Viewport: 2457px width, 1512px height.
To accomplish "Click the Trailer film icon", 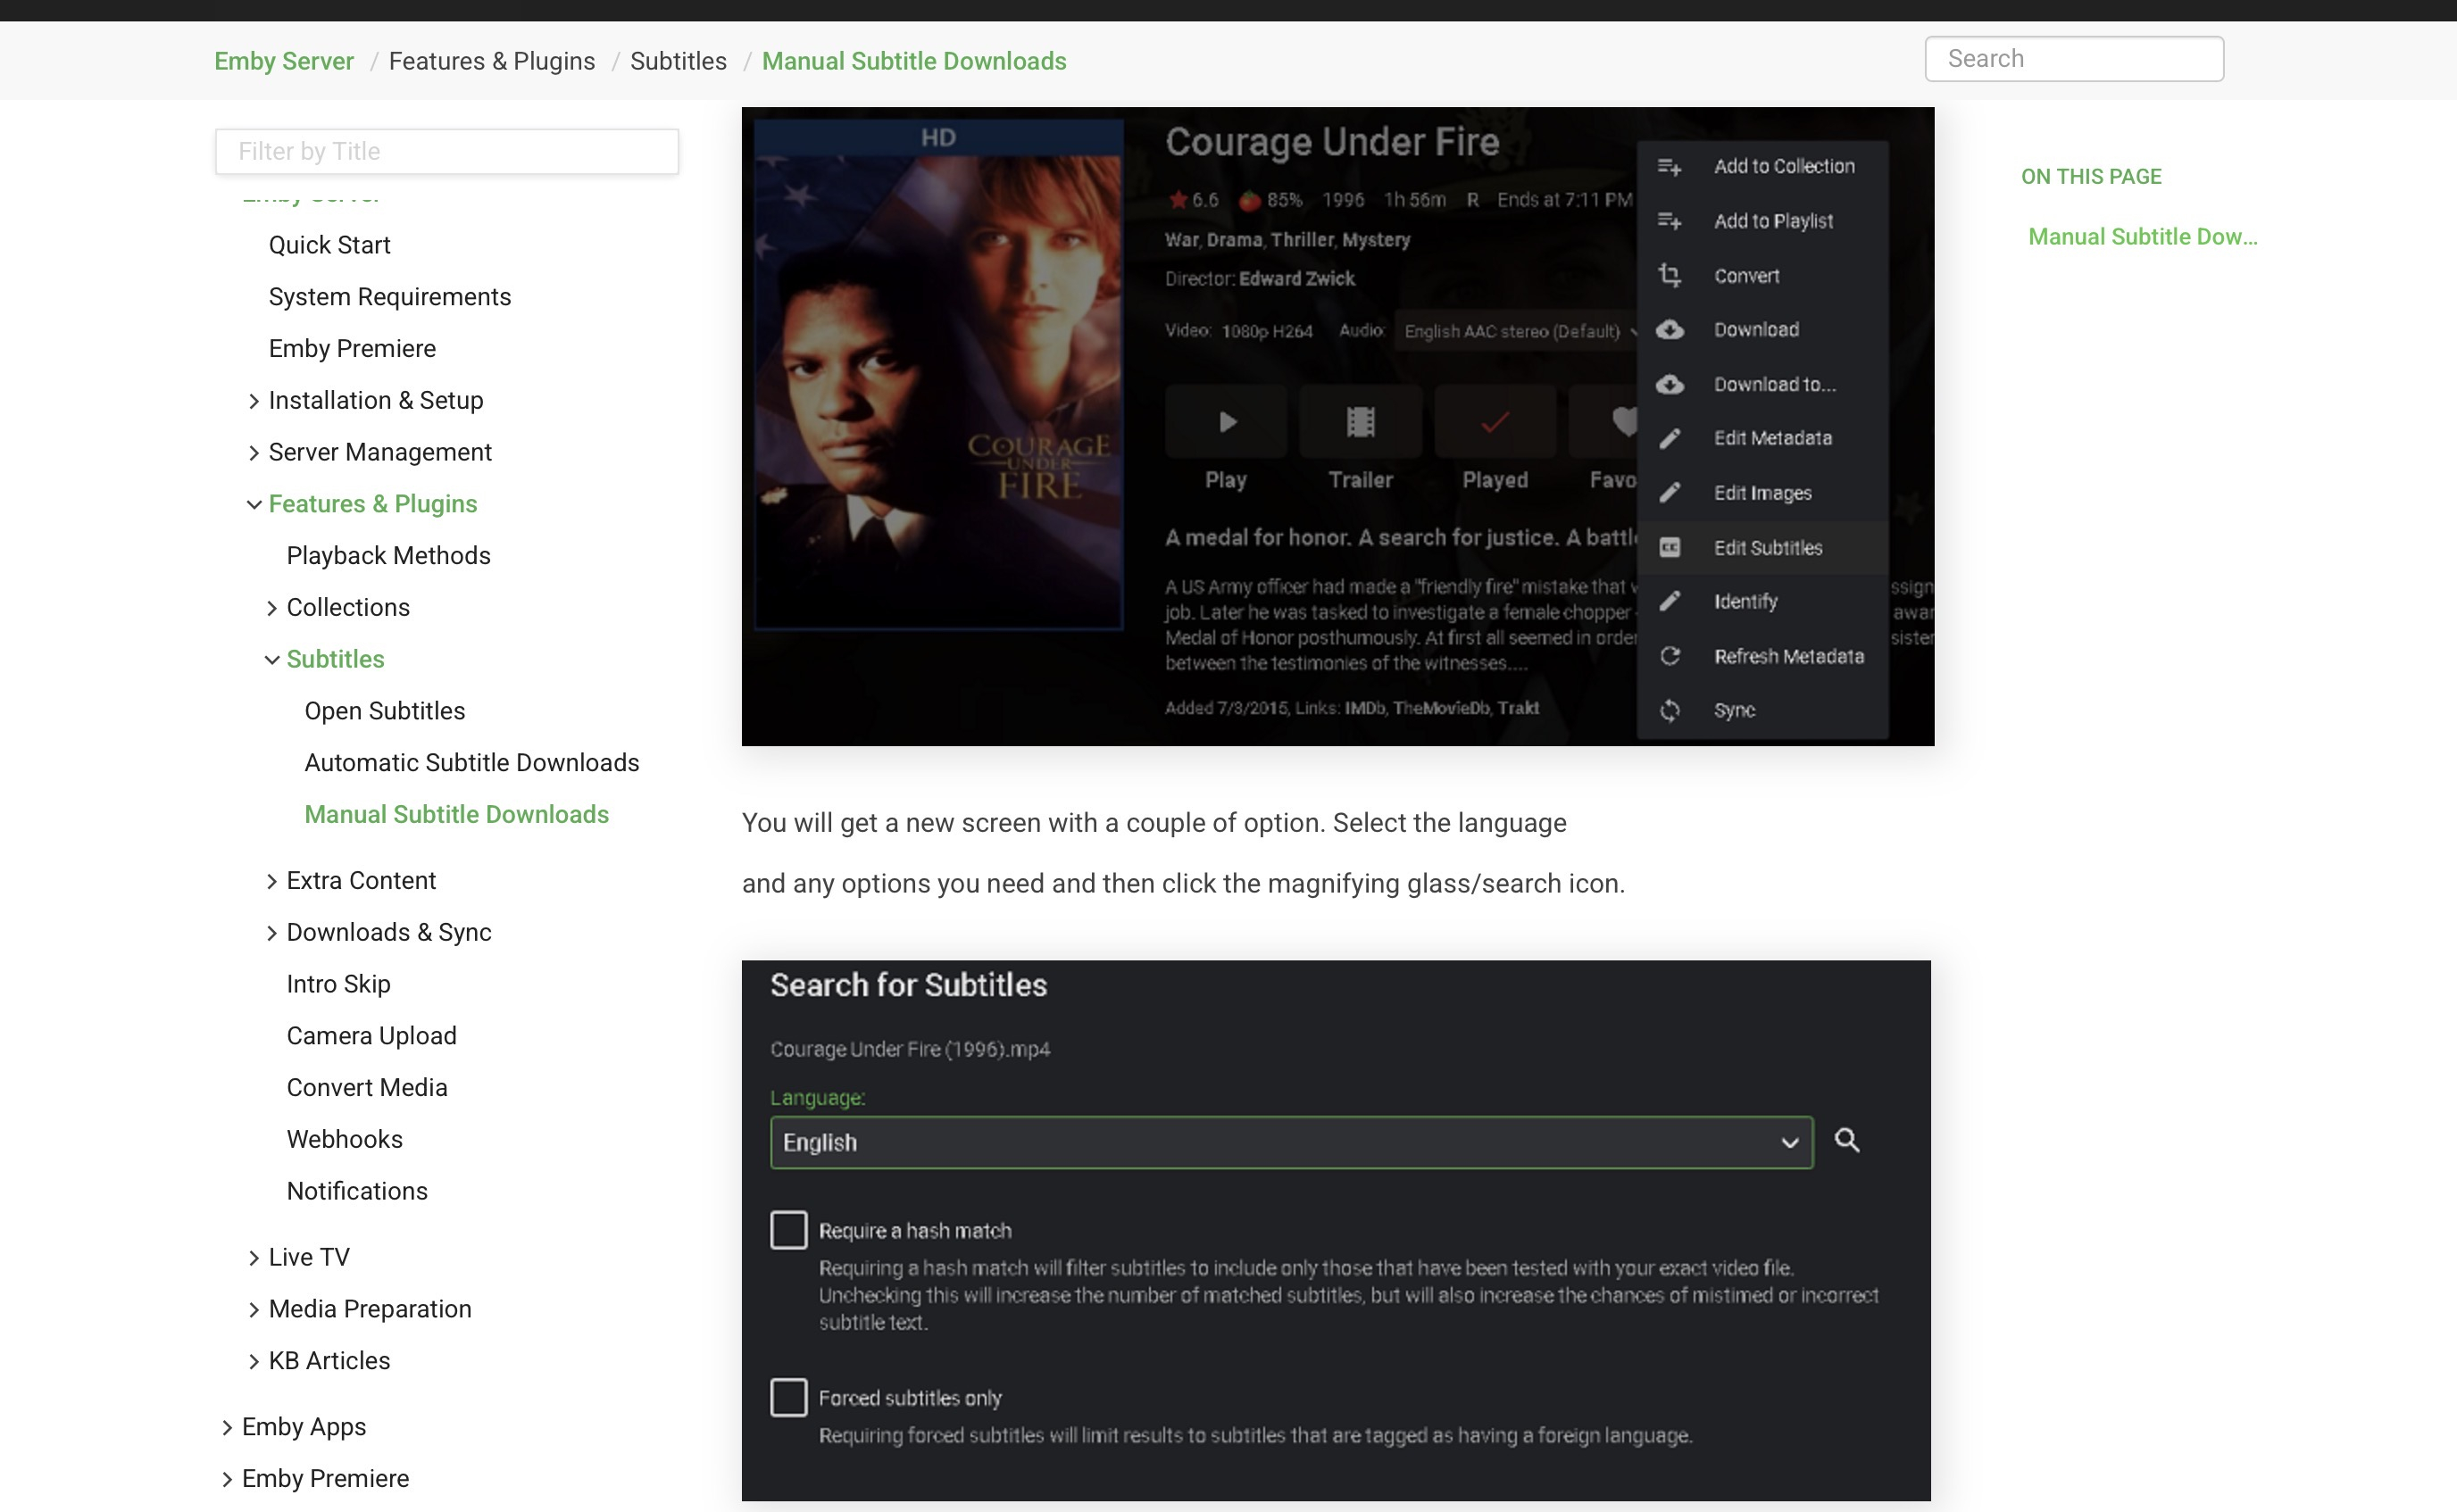I will 1360,422.
